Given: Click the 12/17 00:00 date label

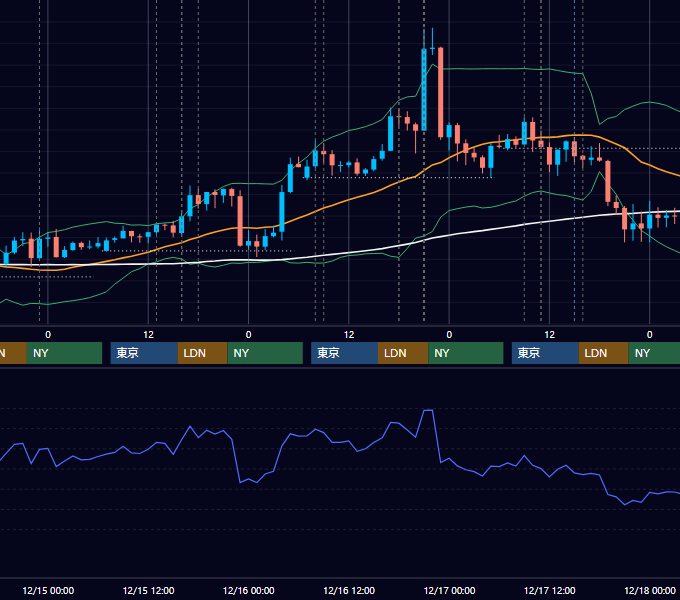Looking at the screenshot, I should click(x=449, y=590).
